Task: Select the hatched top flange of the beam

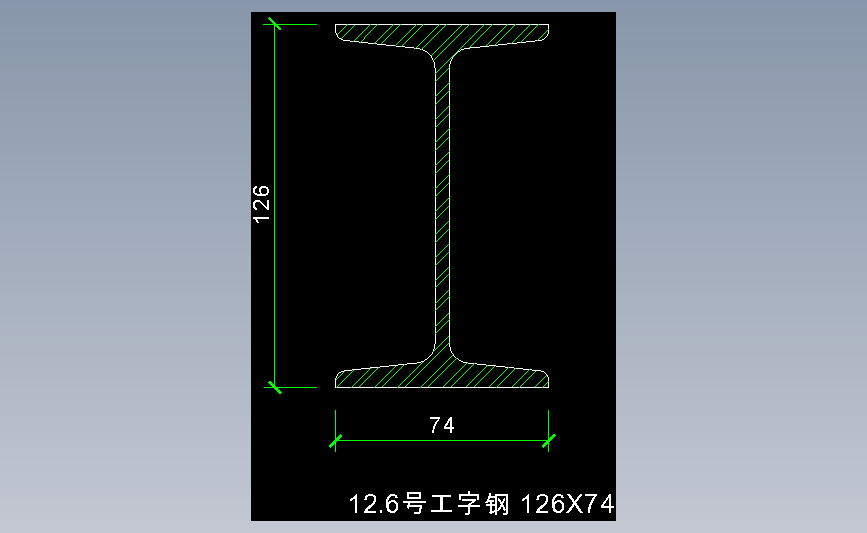Action: pyautogui.click(x=442, y=36)
